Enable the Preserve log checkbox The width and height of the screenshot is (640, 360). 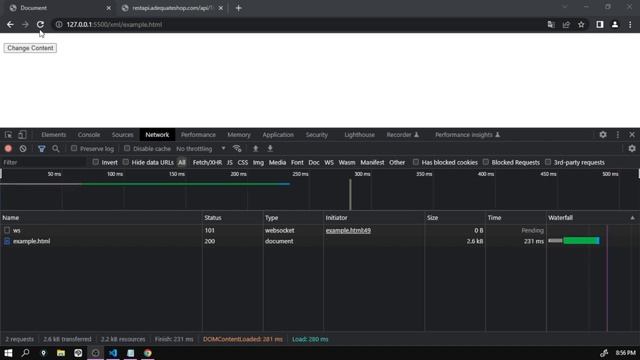tap(74, 149)
